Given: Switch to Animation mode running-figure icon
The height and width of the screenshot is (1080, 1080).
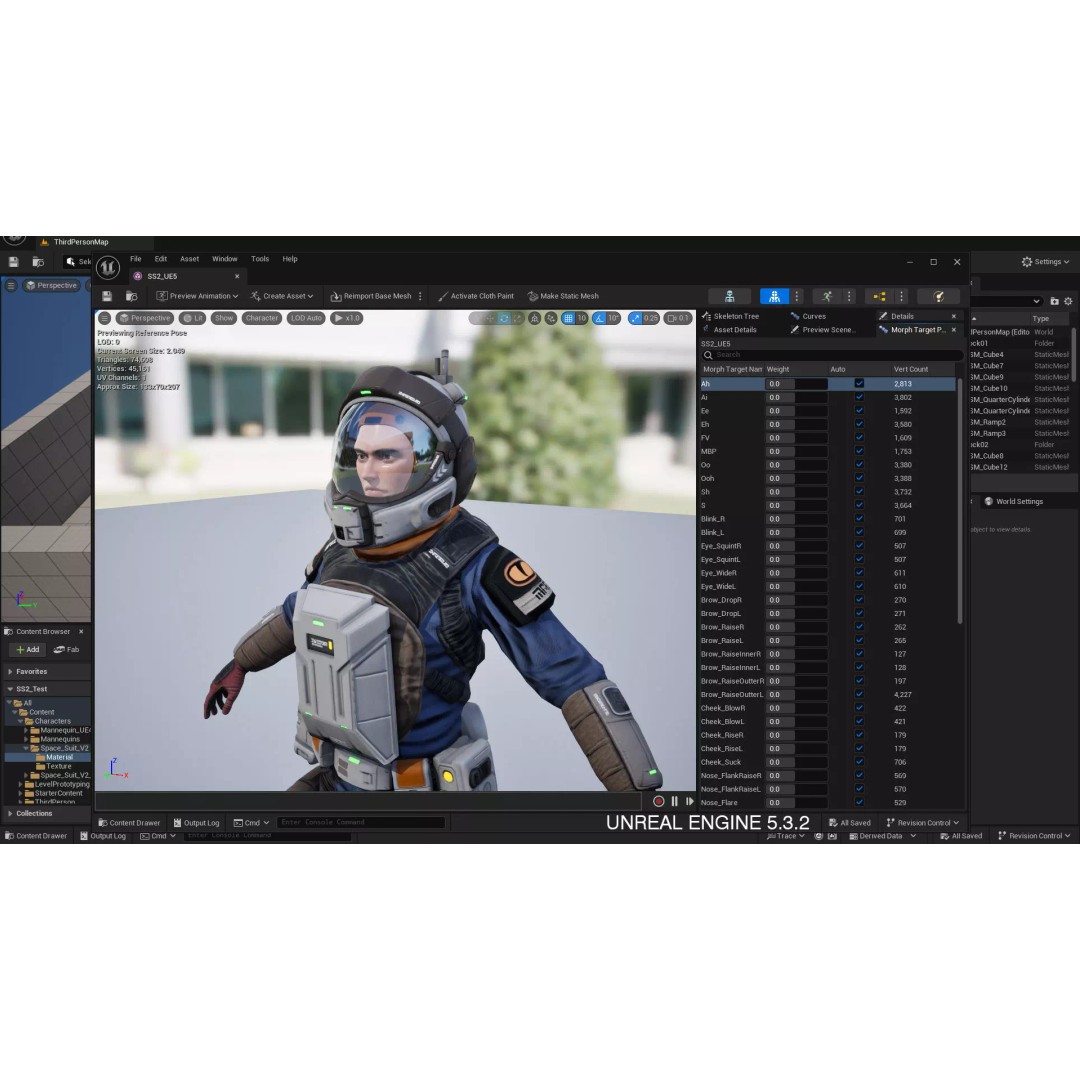Looking at the screenshot, I should pos(827,296).
